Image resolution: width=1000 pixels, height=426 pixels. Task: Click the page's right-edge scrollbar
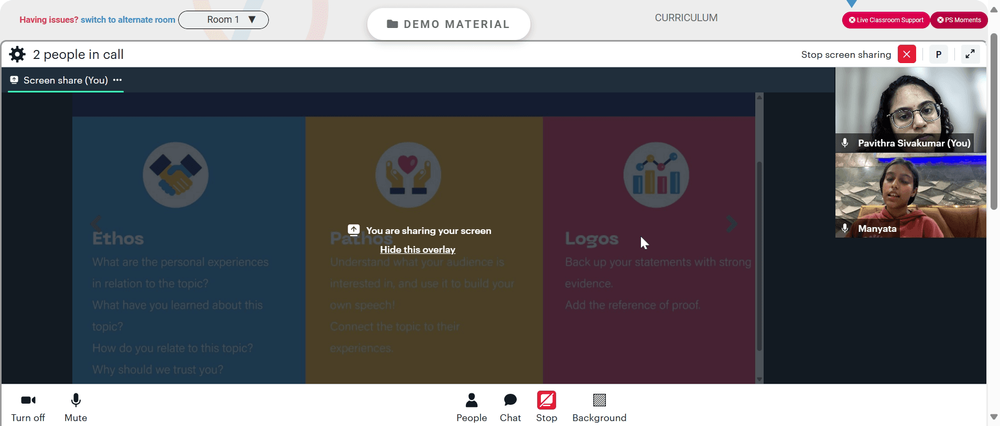[994, 120]
